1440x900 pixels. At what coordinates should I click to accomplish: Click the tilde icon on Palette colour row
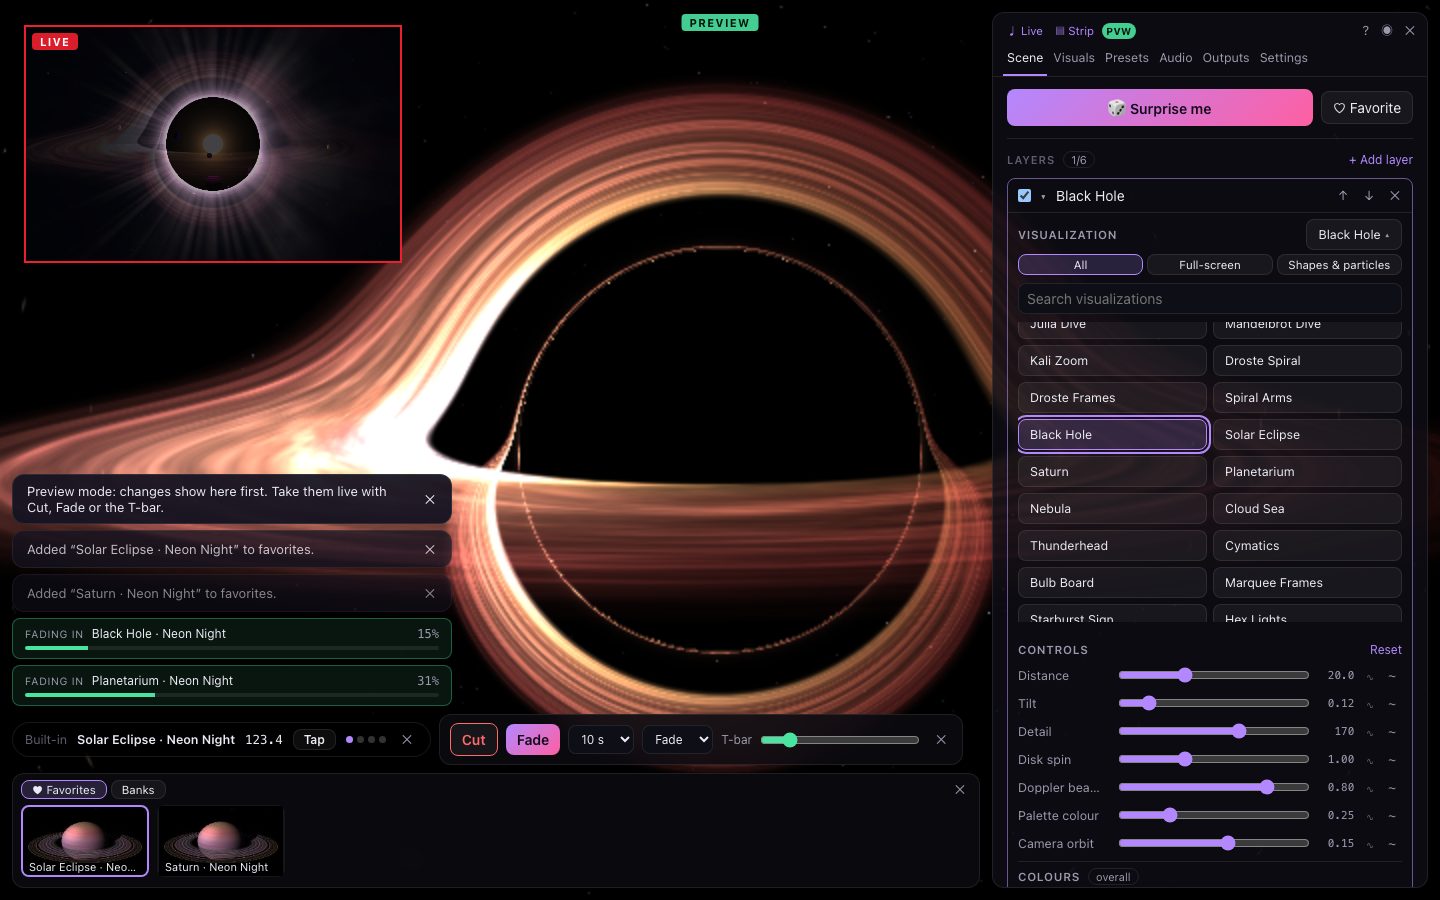coord(1392,816)
